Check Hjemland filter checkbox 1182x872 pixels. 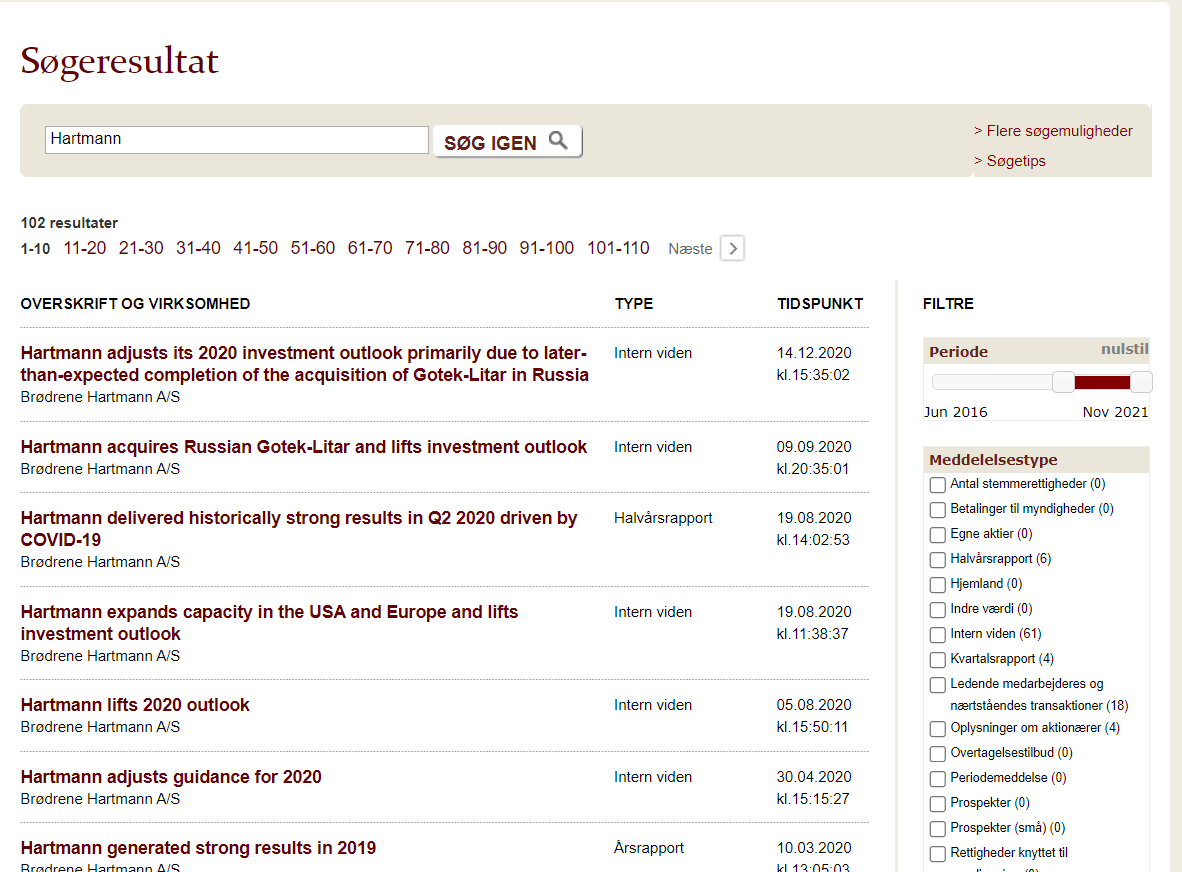tap(938, 585)
